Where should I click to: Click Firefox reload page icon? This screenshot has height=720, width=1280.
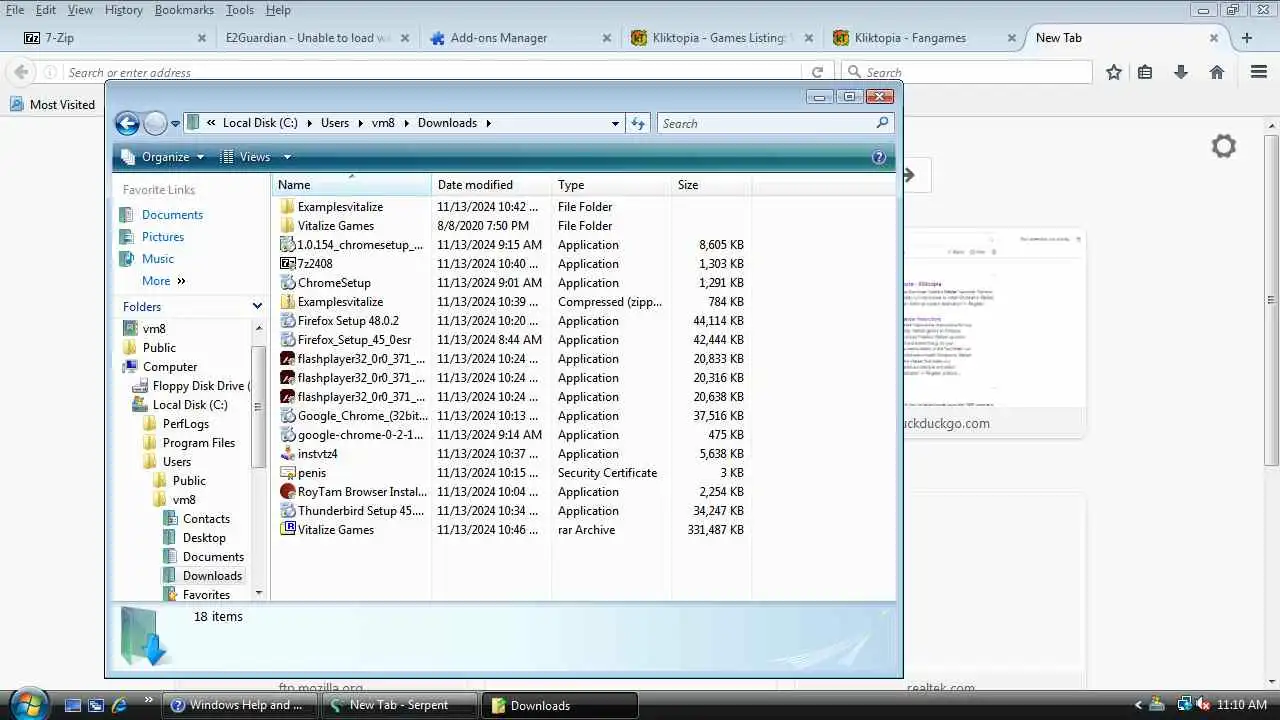tap(817, 72)
